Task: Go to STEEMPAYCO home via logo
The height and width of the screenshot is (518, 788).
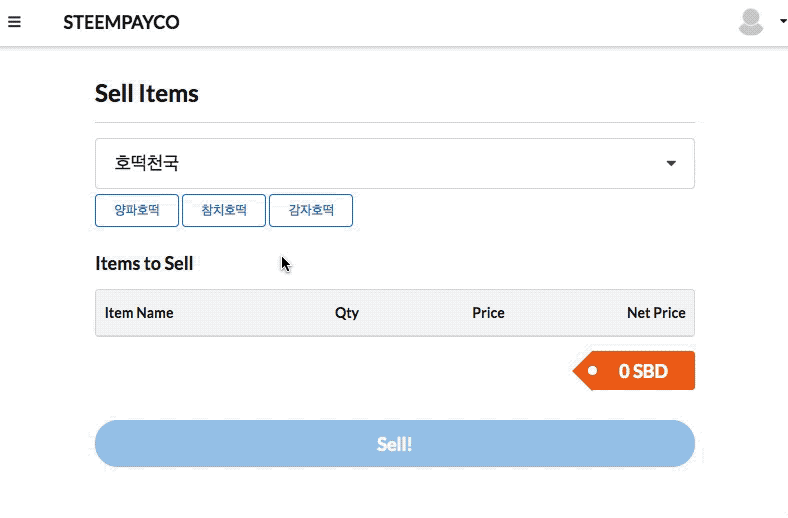Action: point(121,22)
